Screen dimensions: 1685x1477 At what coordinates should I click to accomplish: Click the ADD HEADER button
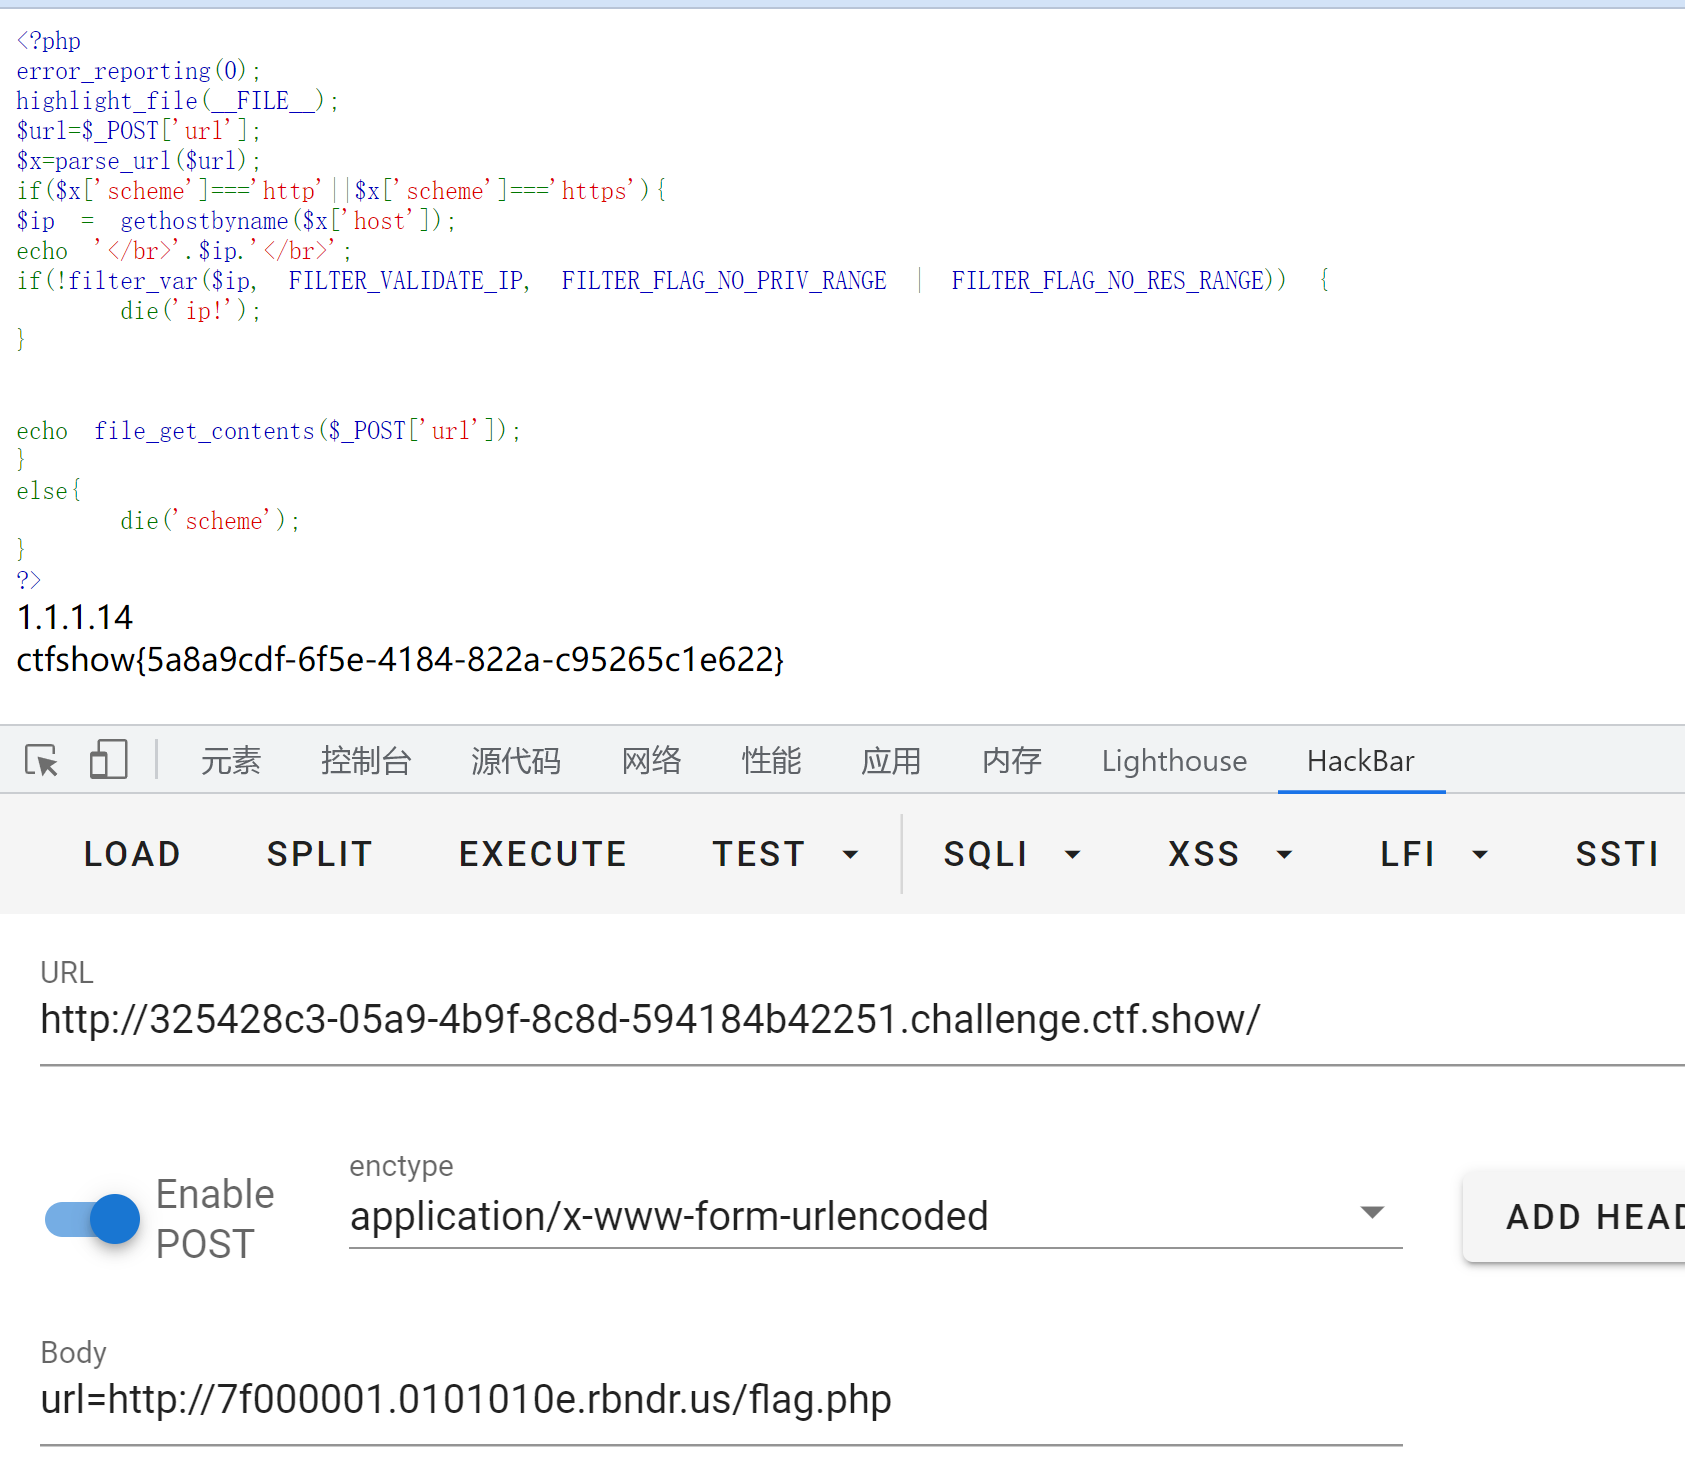1575,1217
